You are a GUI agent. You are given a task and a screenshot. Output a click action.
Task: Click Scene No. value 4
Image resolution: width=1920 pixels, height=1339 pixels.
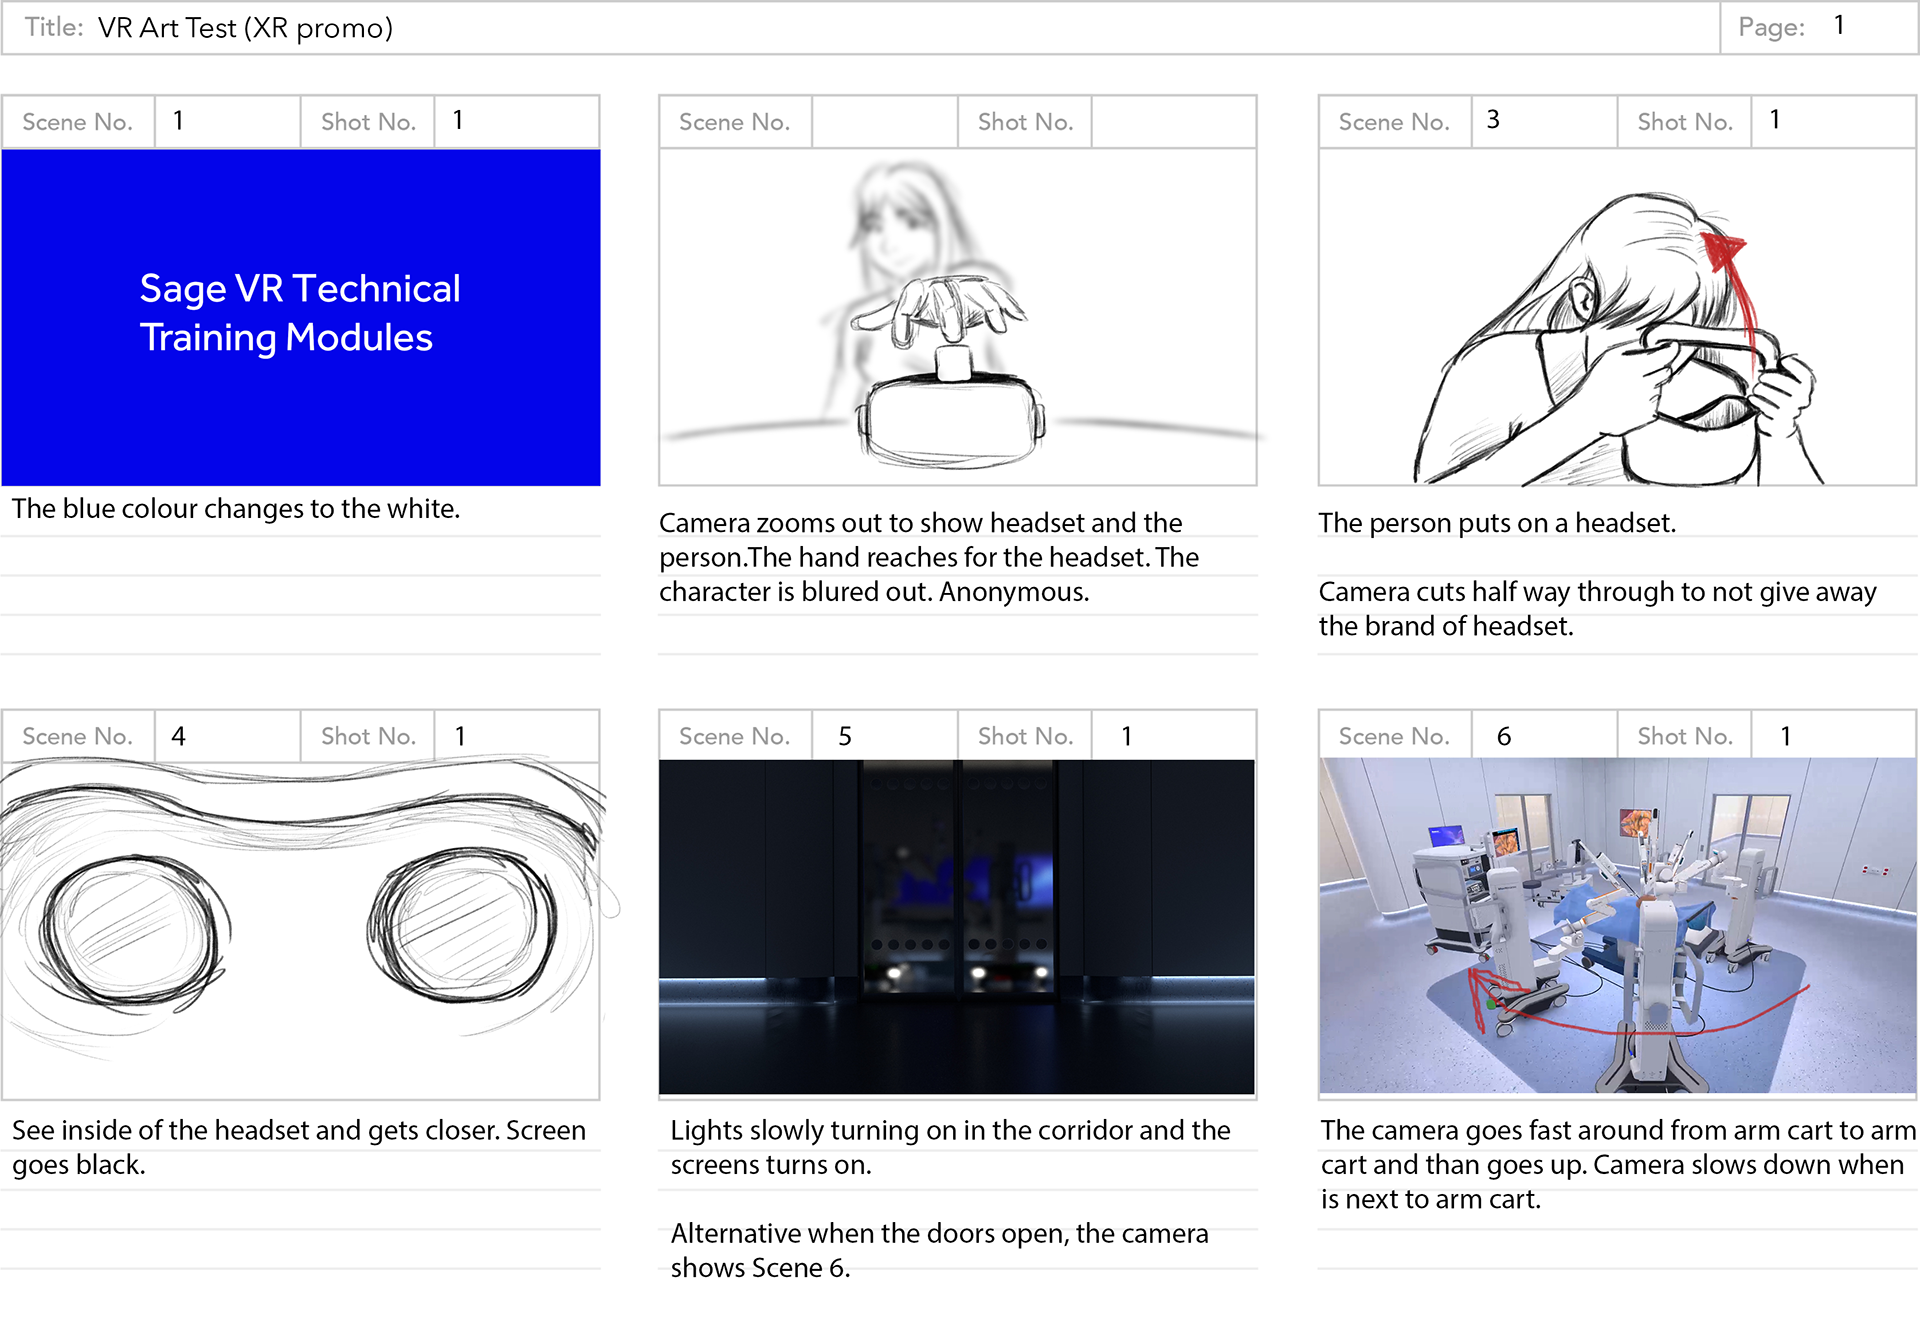click(178, 737)
